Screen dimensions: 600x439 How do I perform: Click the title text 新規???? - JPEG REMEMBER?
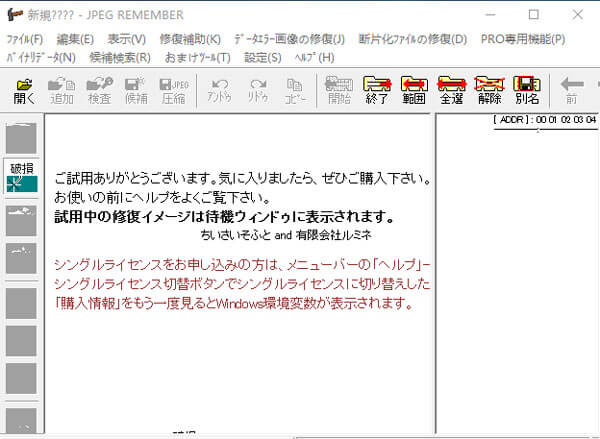(105, 15)
